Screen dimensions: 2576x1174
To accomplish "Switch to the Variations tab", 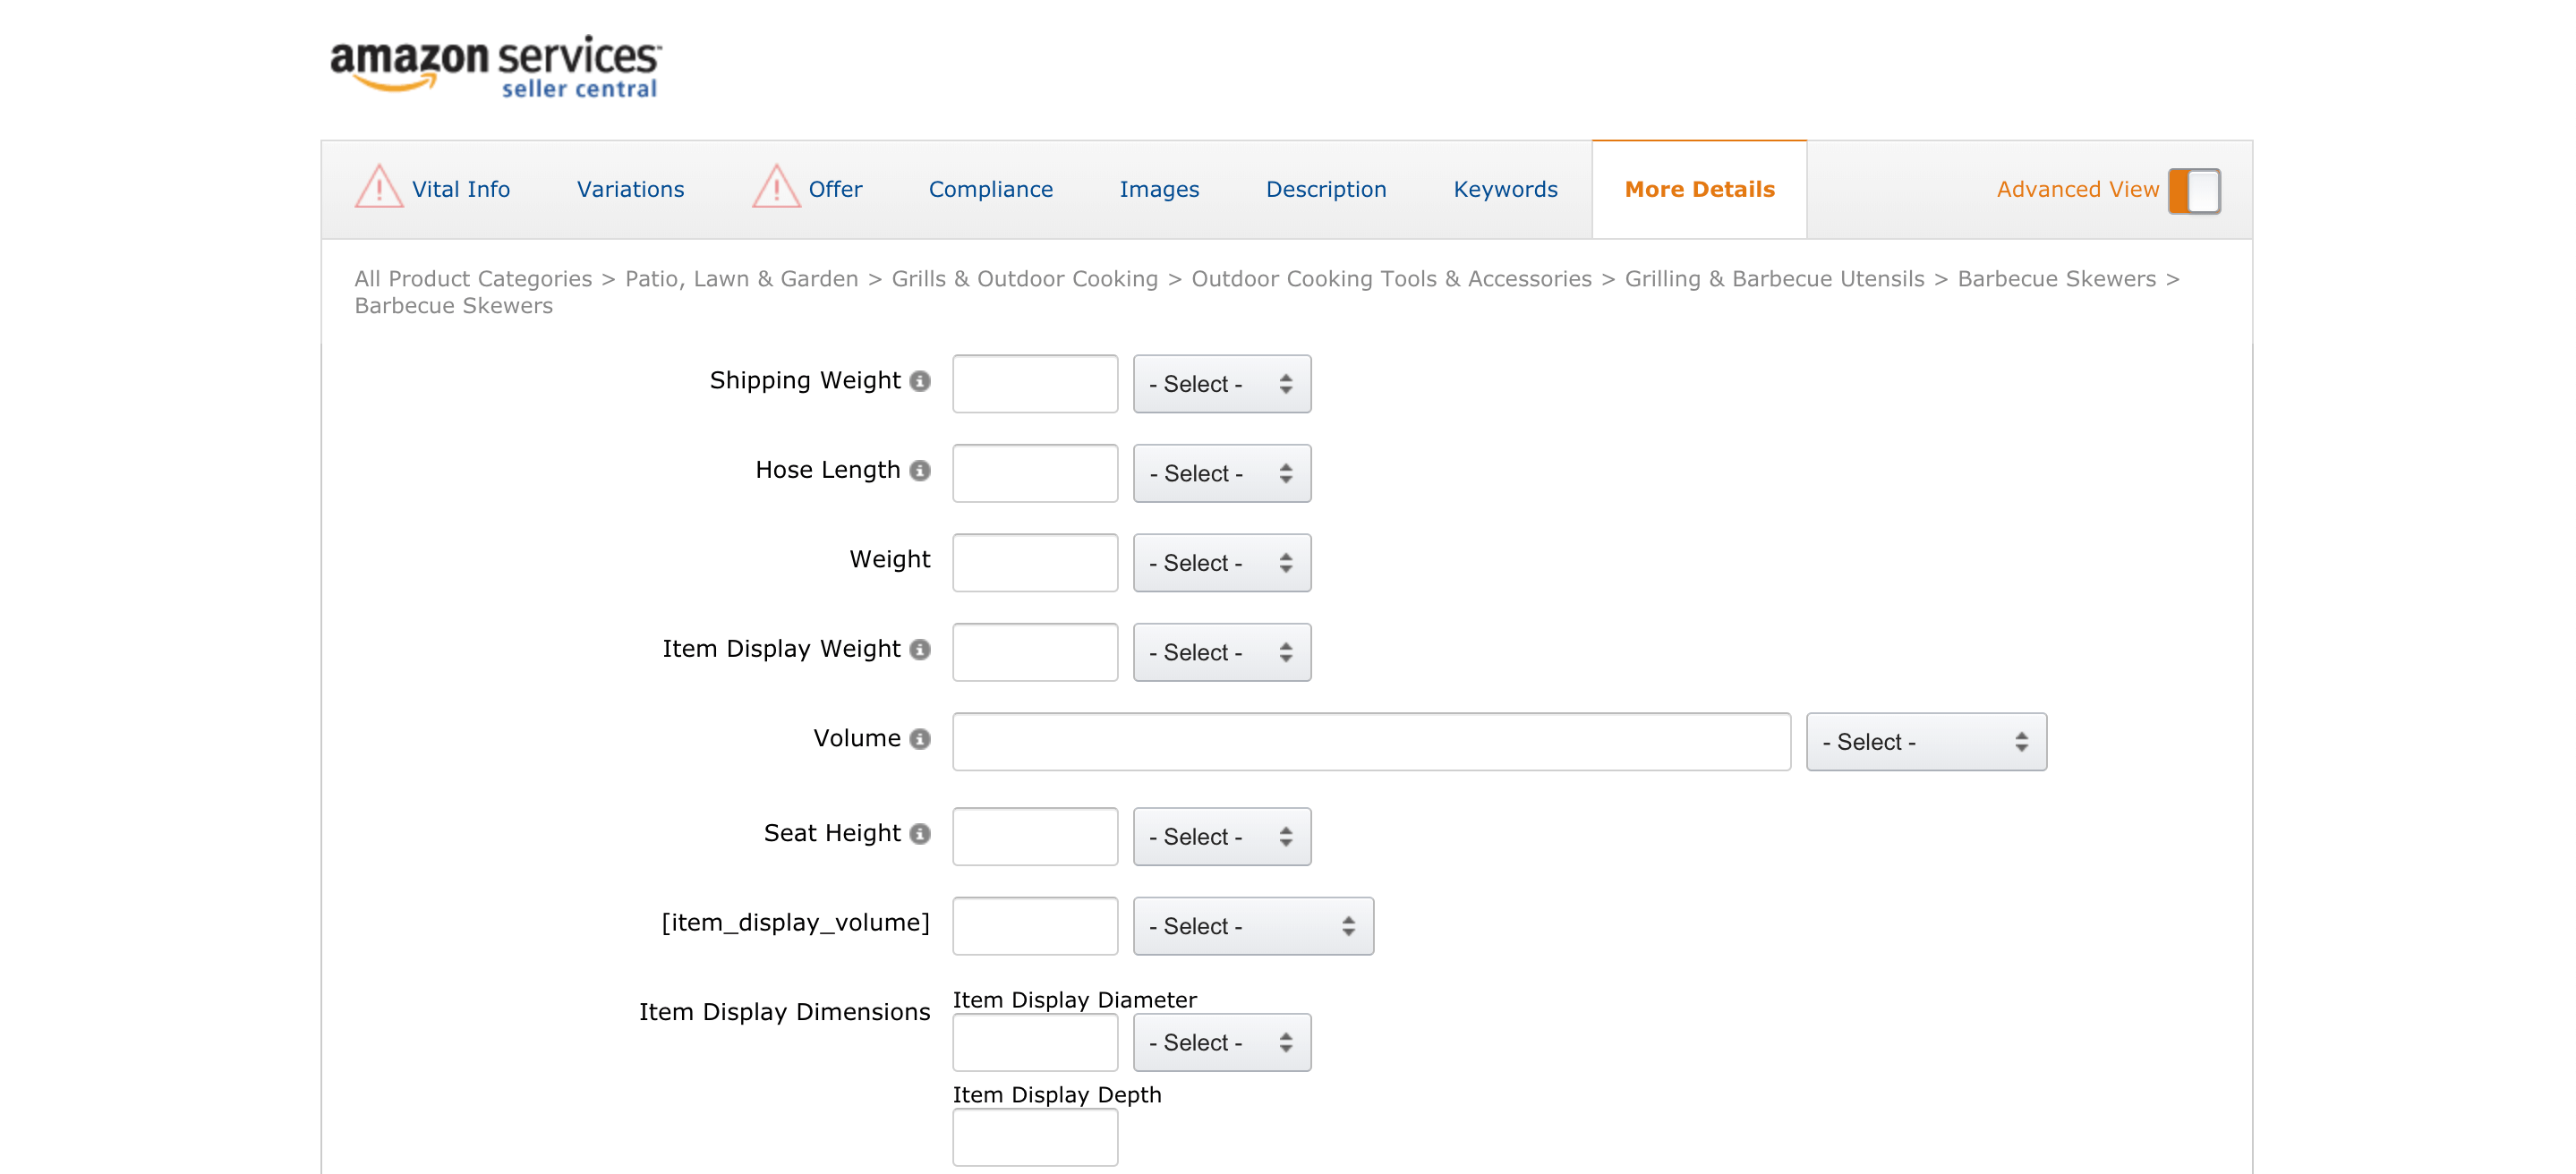I will 630,189.
